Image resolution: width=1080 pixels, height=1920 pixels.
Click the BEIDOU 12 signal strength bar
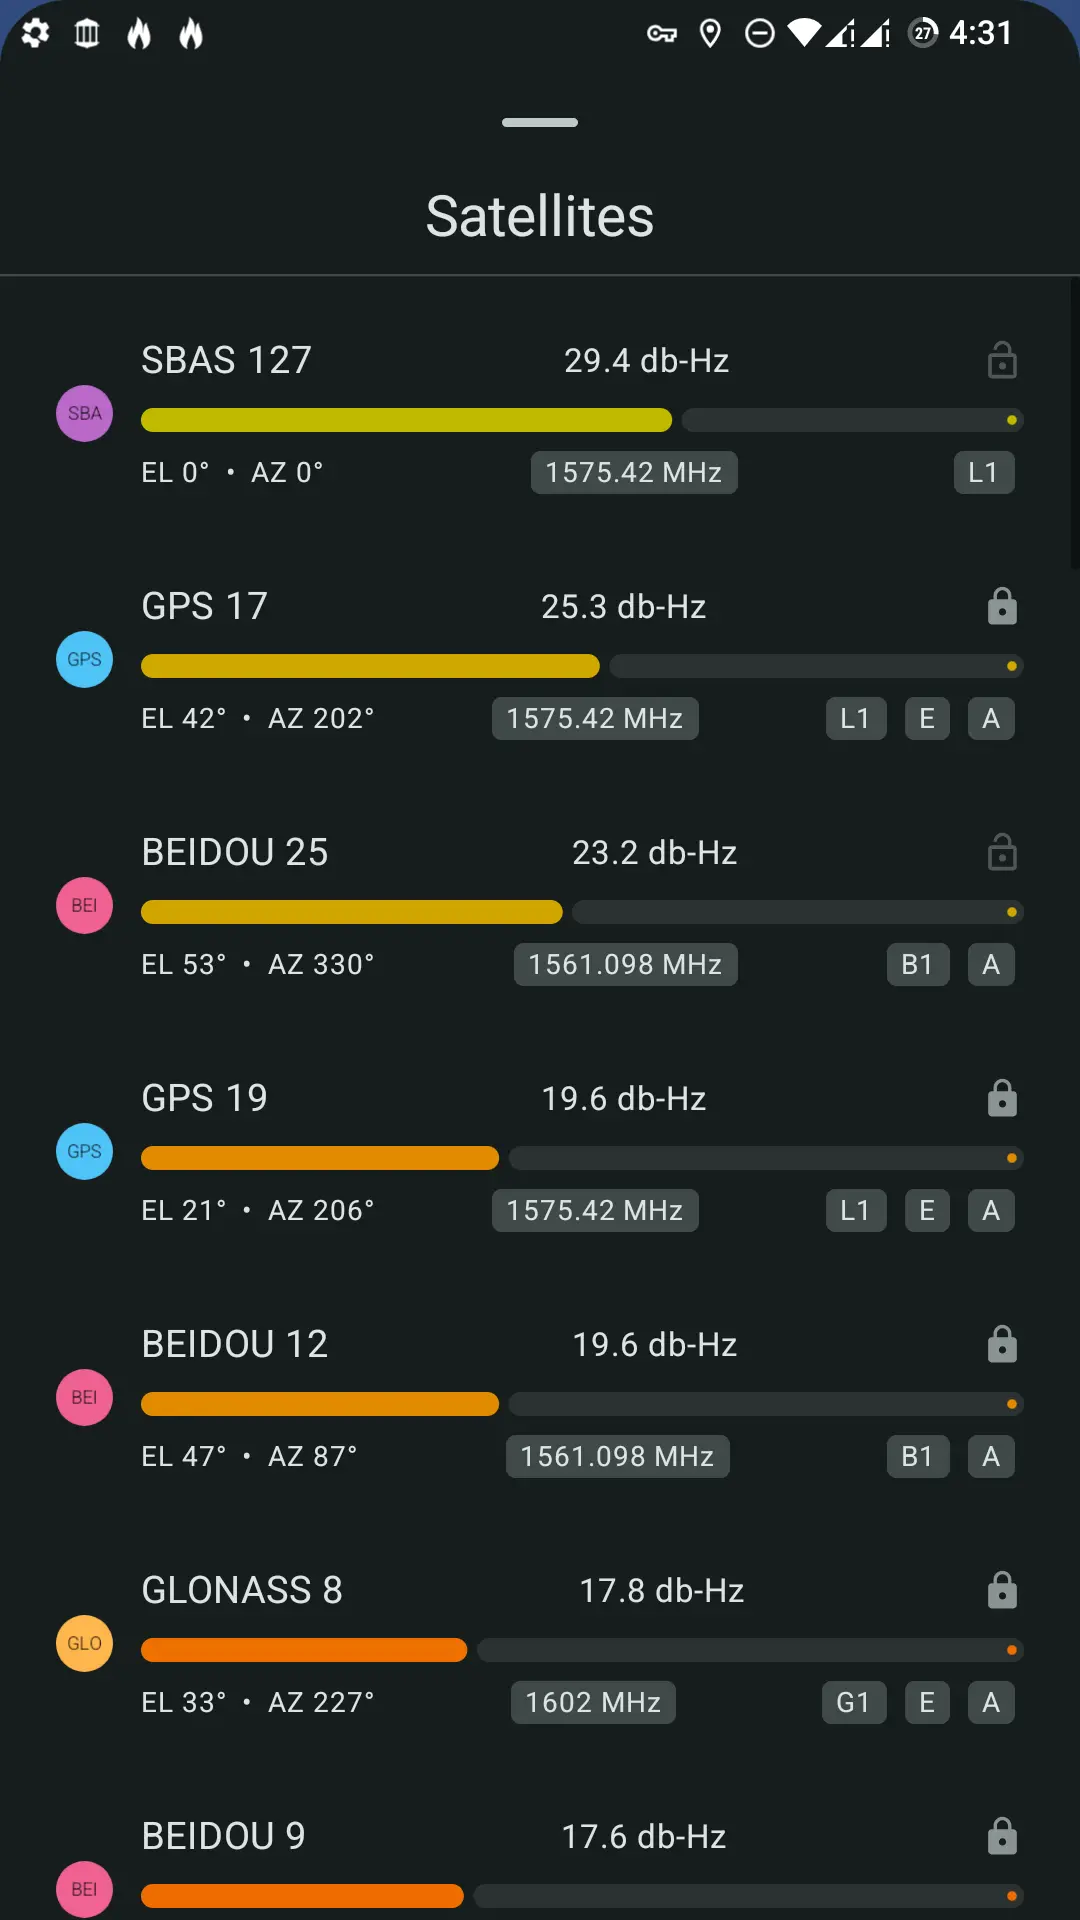tap(582, 1404)
